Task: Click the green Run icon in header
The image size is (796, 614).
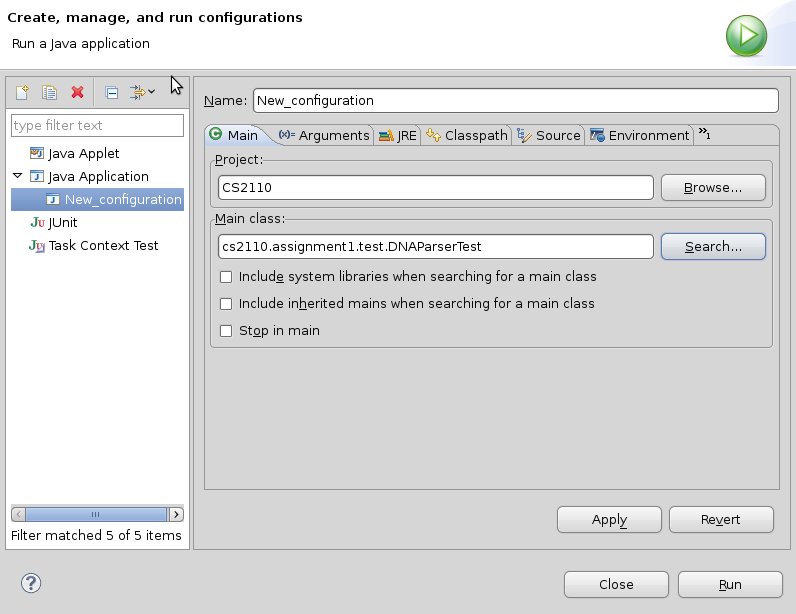Action: click(x=746, y=37)
